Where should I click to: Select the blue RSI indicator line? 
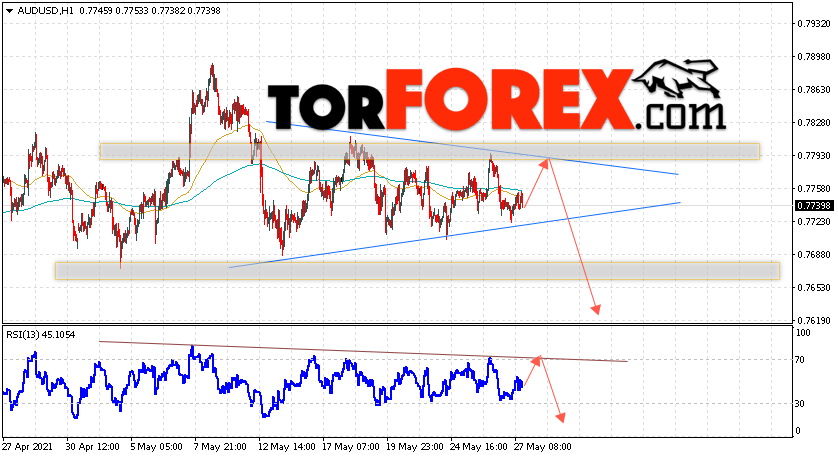[x=262, y=382]
